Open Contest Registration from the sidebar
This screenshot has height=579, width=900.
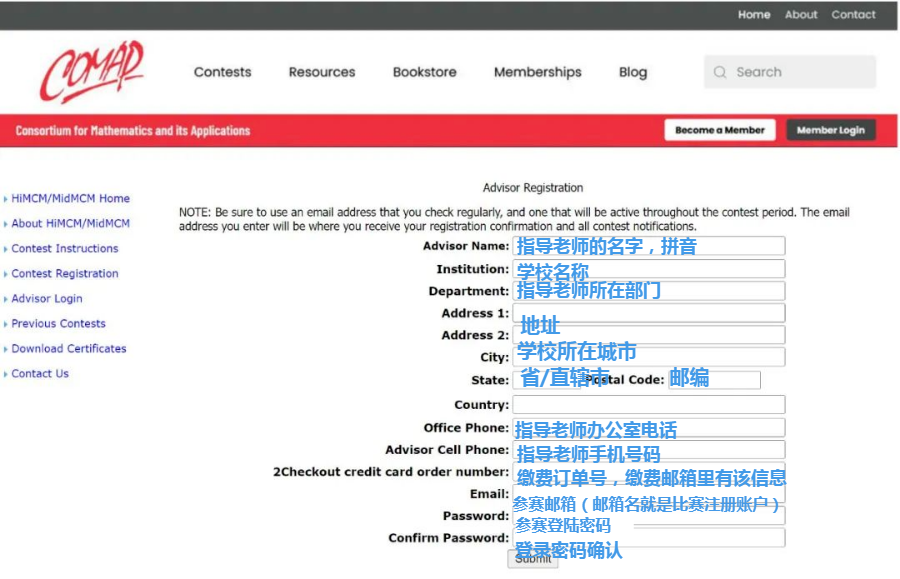[x=63, y=273]
